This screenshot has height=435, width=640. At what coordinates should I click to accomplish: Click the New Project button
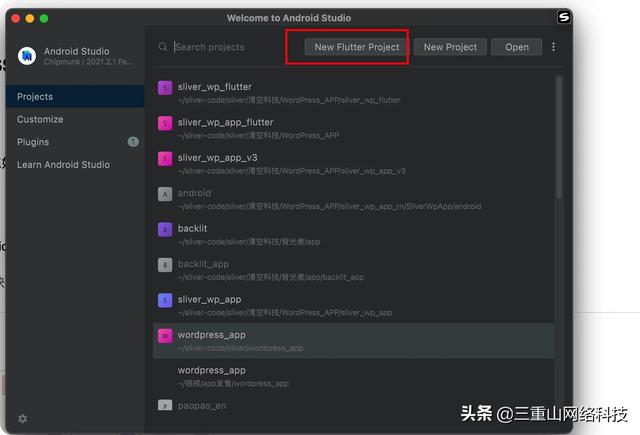[x=450, y=47]
